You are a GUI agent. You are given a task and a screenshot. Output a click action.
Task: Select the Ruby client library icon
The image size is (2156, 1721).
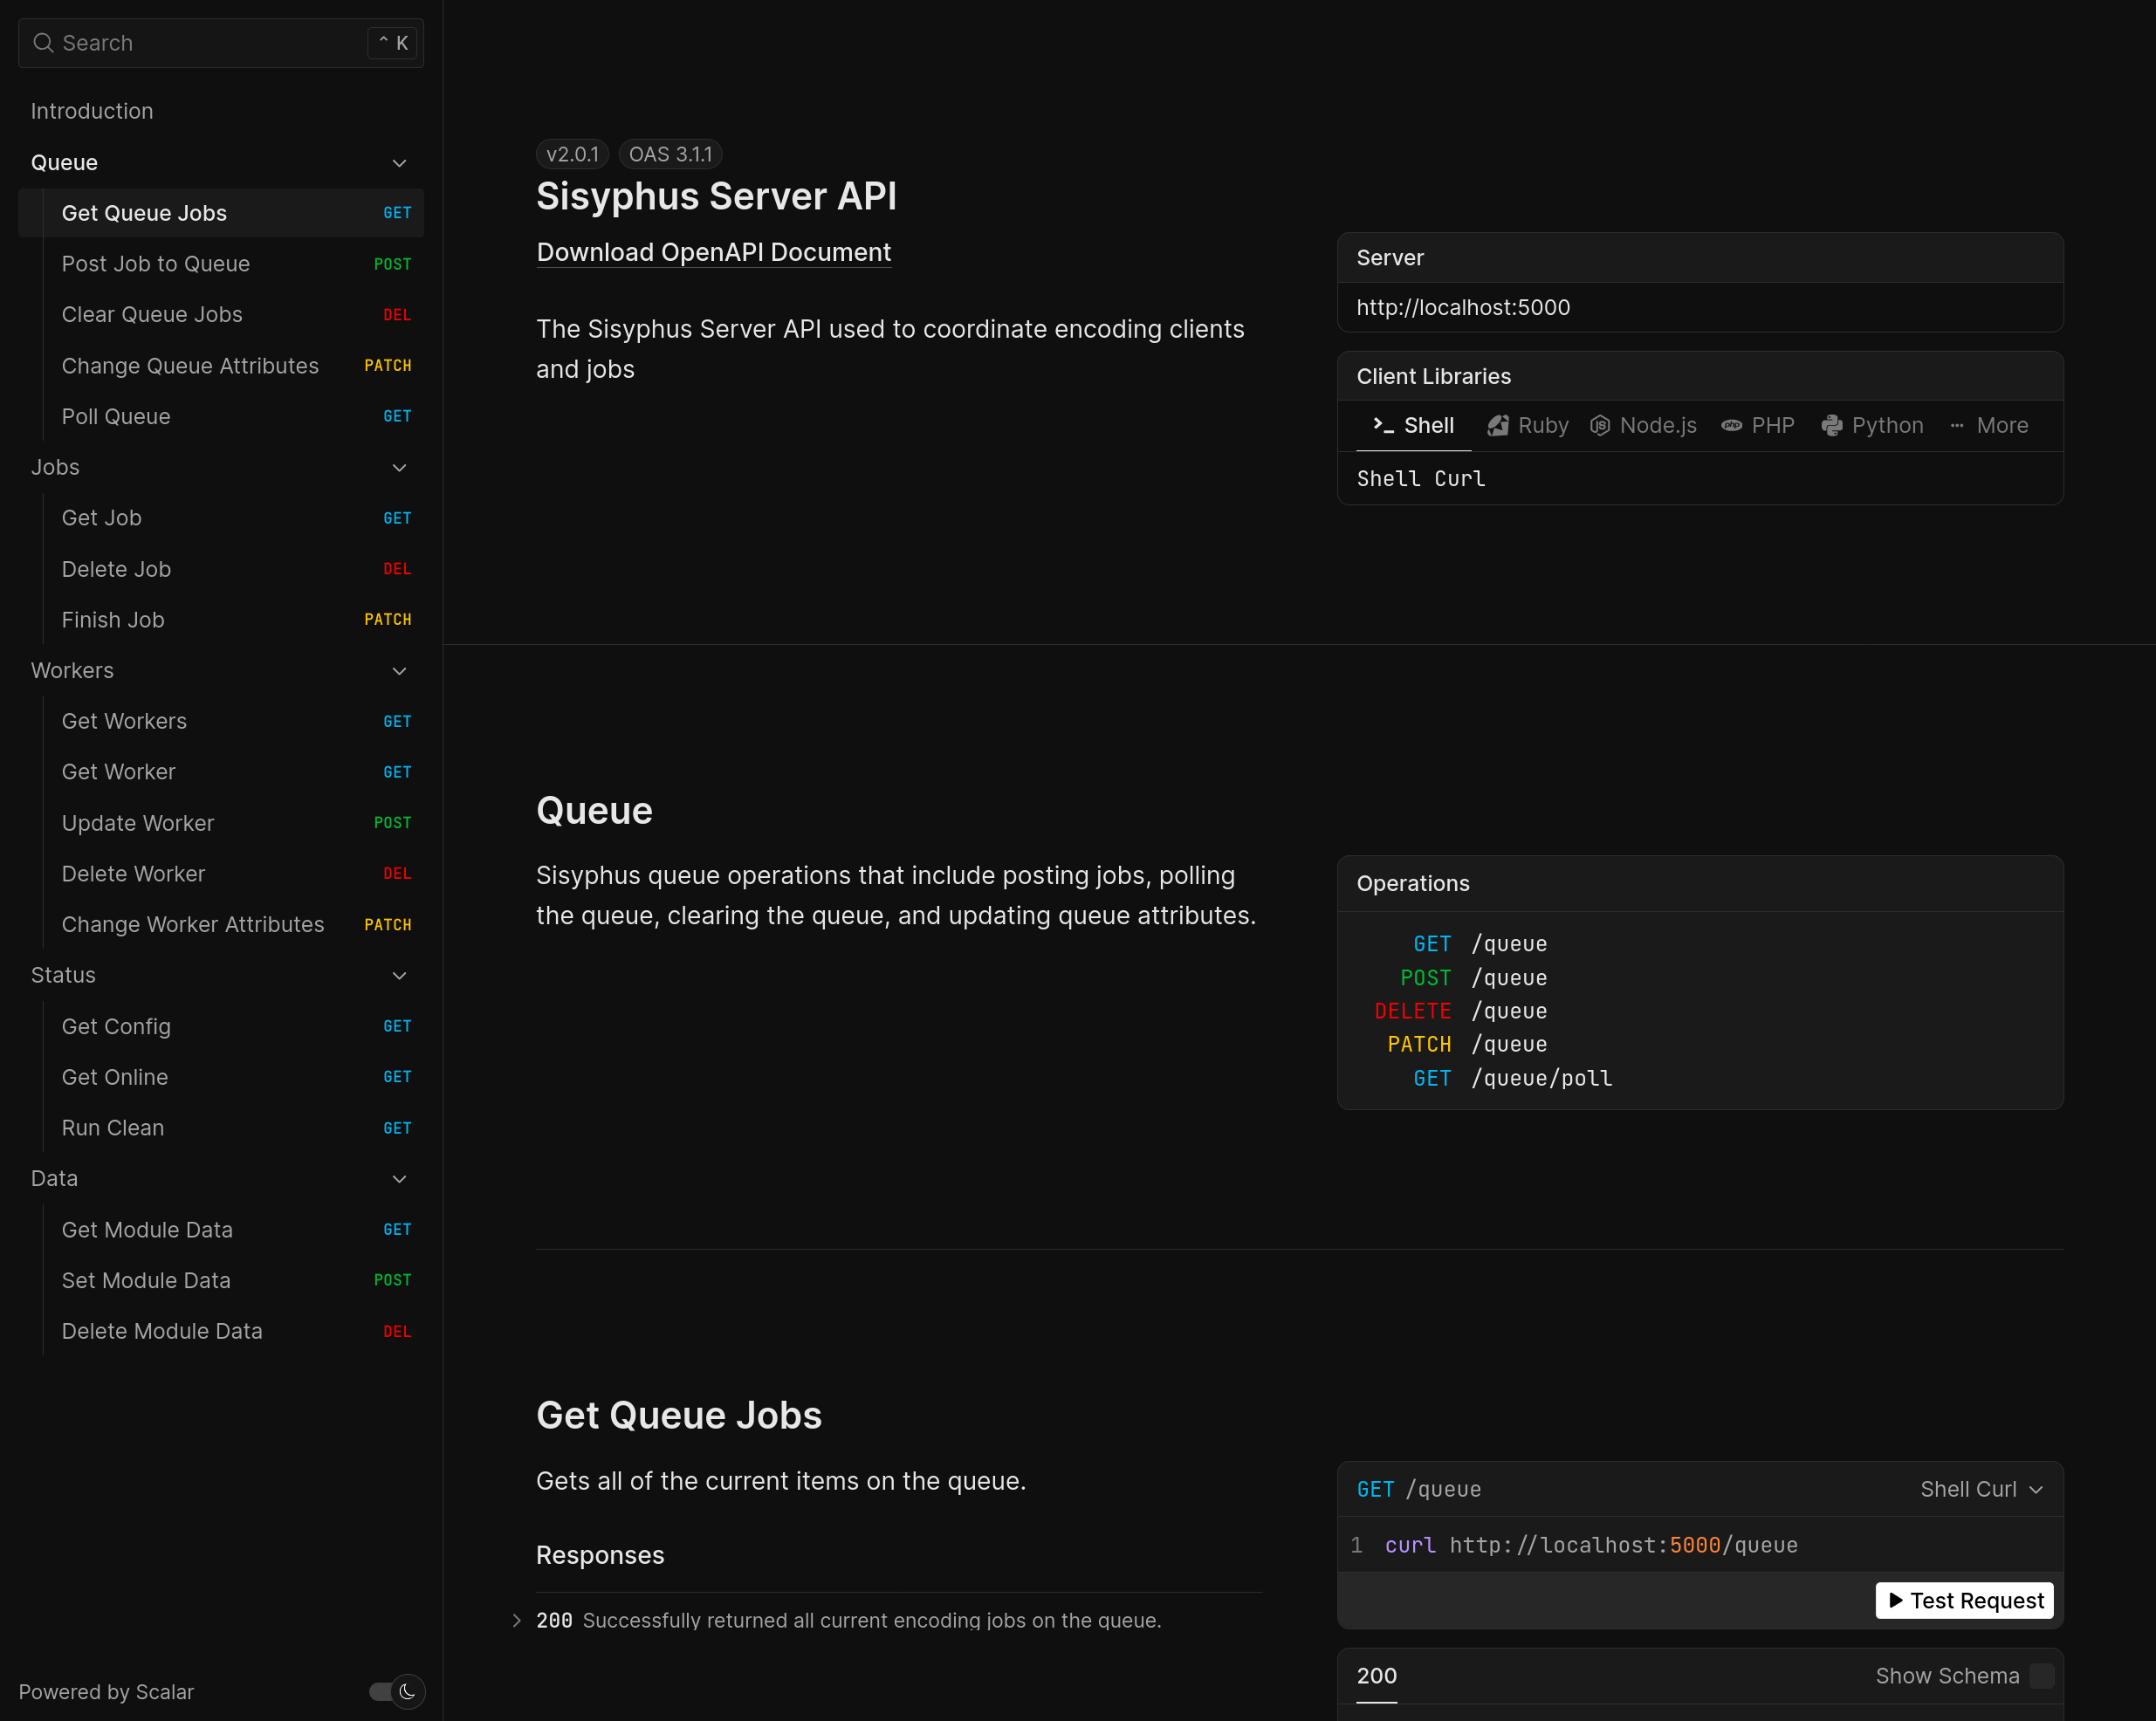[1498, 426]
